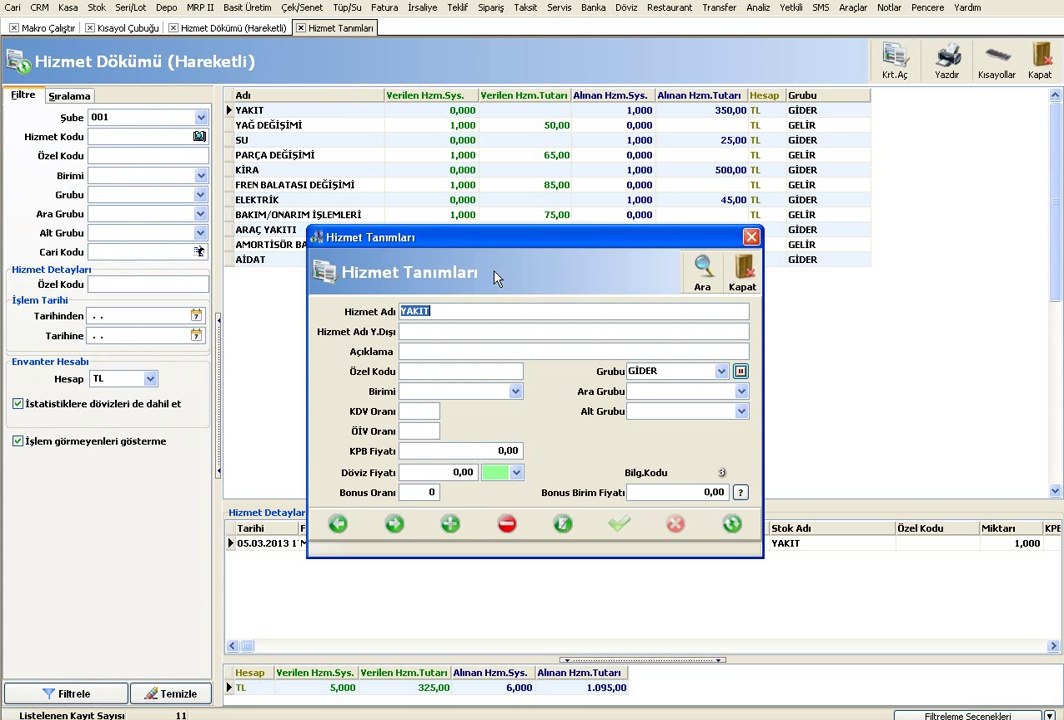Delete the record with the red minus icon
This screenshot has height=720, width=1064.
(507, 524)
